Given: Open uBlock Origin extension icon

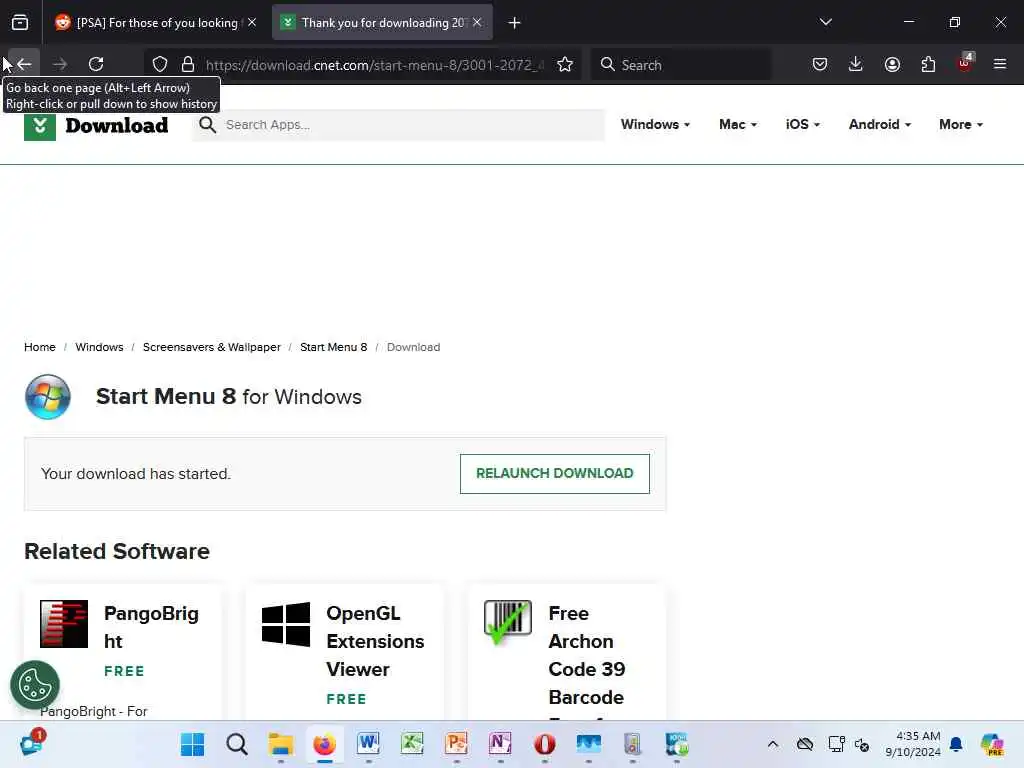Looking at the screenshot, I should [965, 64].
